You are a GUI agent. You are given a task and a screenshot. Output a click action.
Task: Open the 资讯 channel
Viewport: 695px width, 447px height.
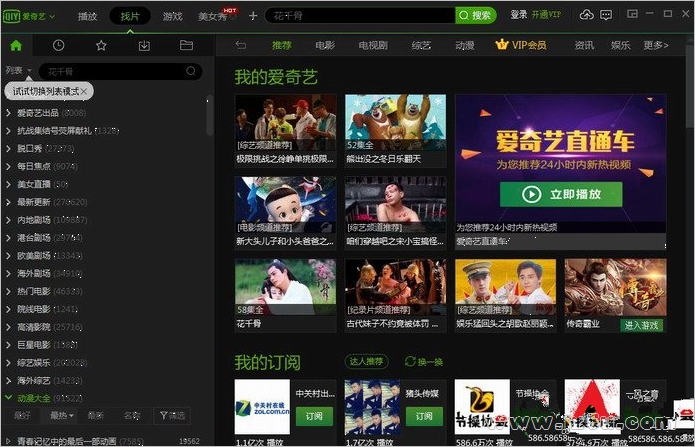point(584,45)
